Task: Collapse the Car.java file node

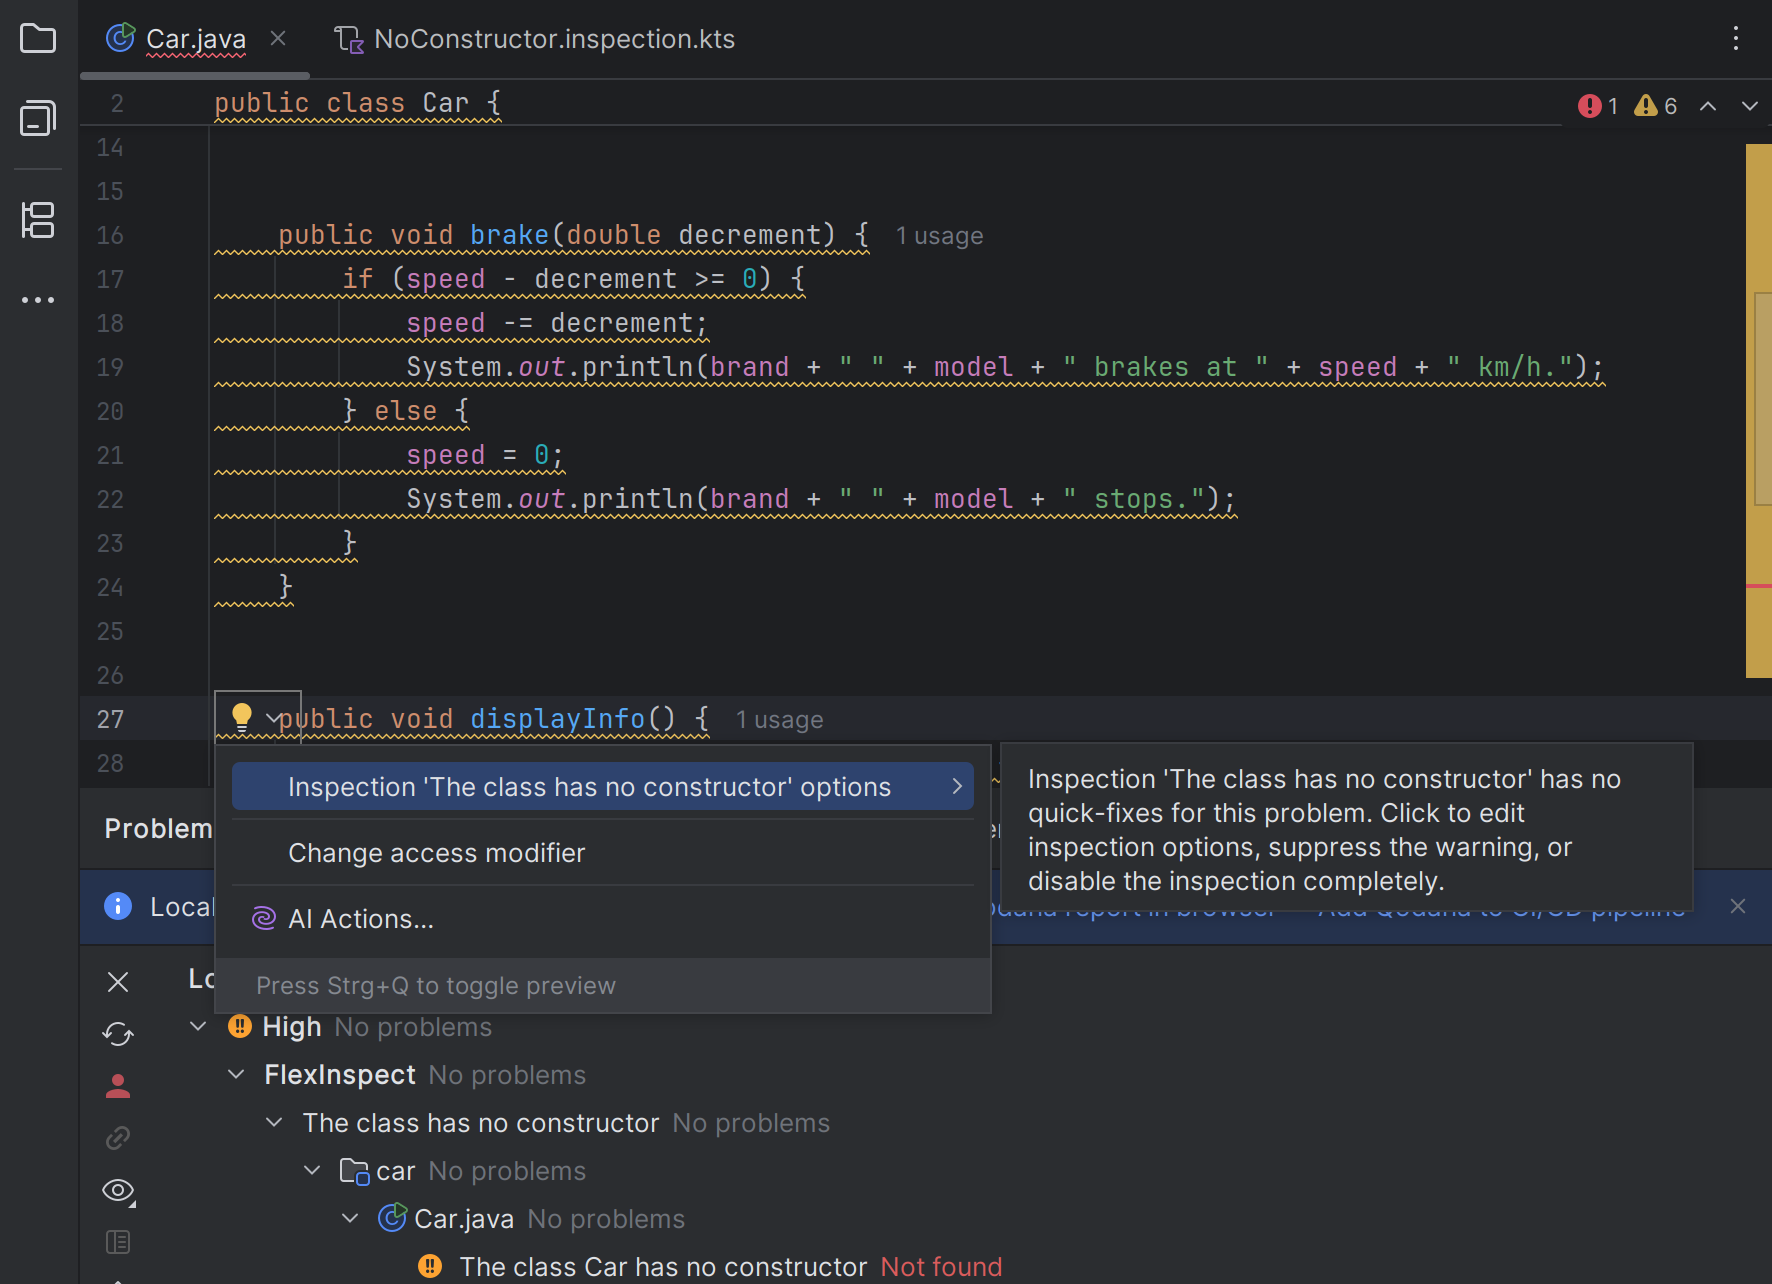Action: 350,1219
